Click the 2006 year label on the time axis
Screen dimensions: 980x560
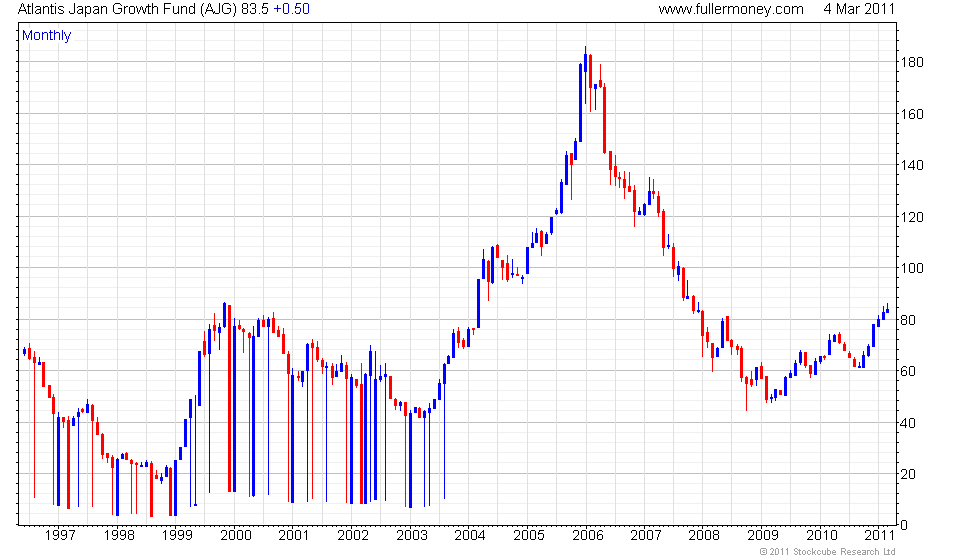pyautogui.click(x=588, y=536)
